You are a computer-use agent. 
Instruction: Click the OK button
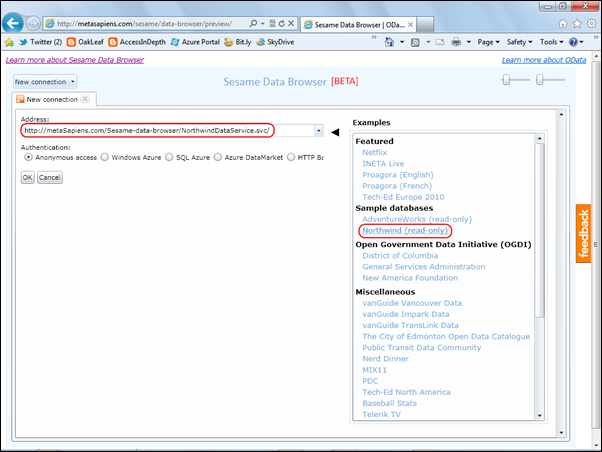click(28, 177)
